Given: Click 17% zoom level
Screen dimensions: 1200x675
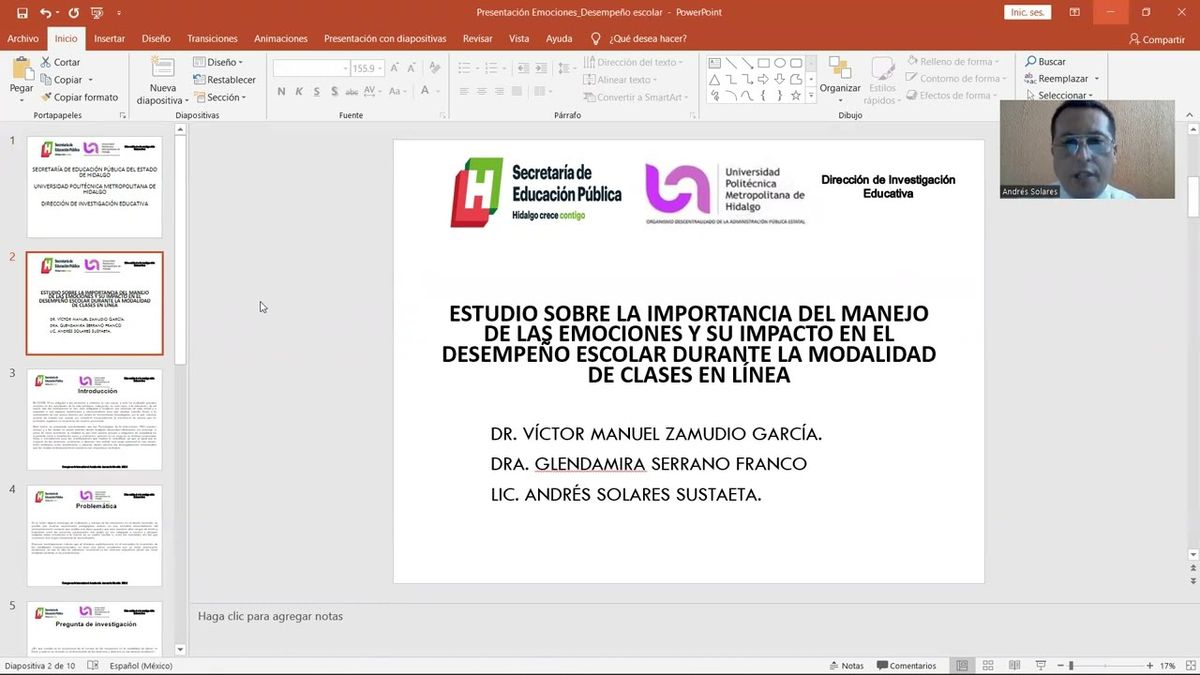Looking at the screenshot, I should 1168,665.
